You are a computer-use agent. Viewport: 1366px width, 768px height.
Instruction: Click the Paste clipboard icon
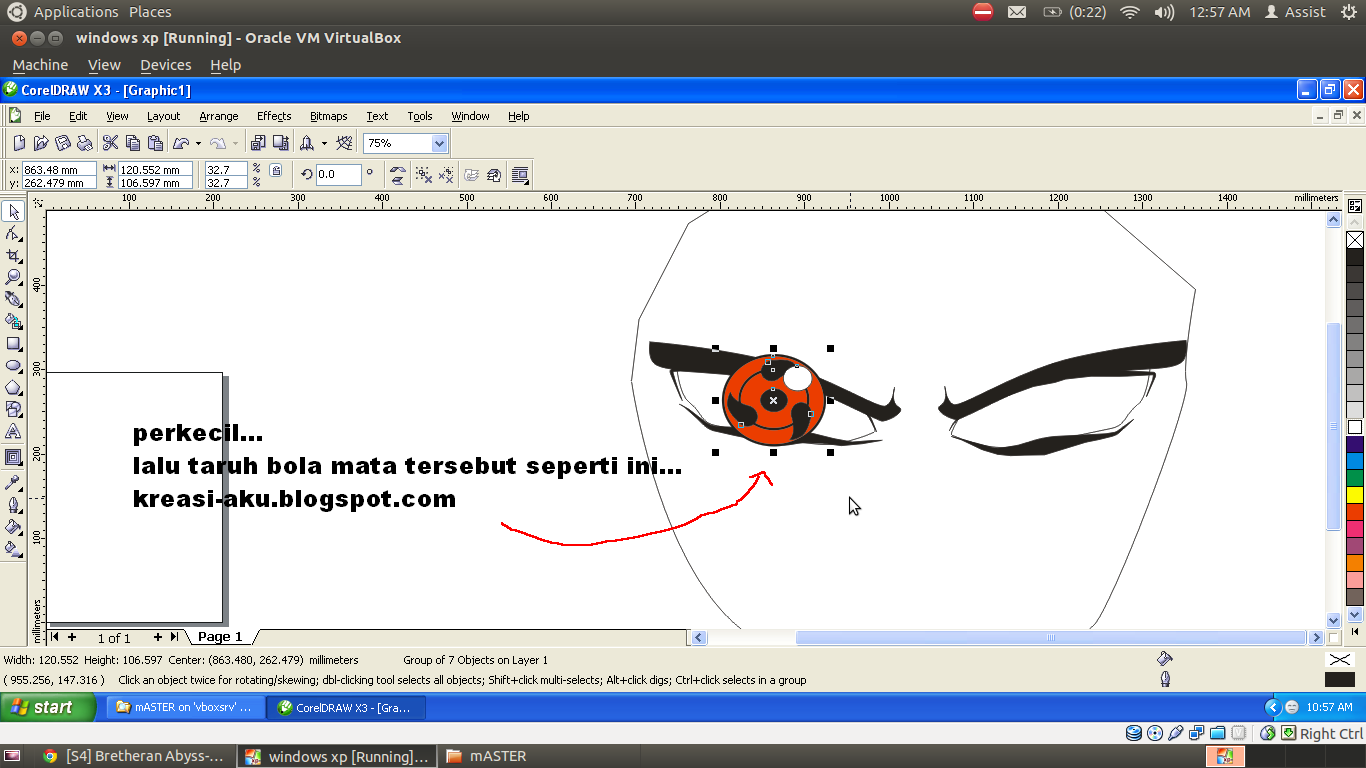click(155, 143)
